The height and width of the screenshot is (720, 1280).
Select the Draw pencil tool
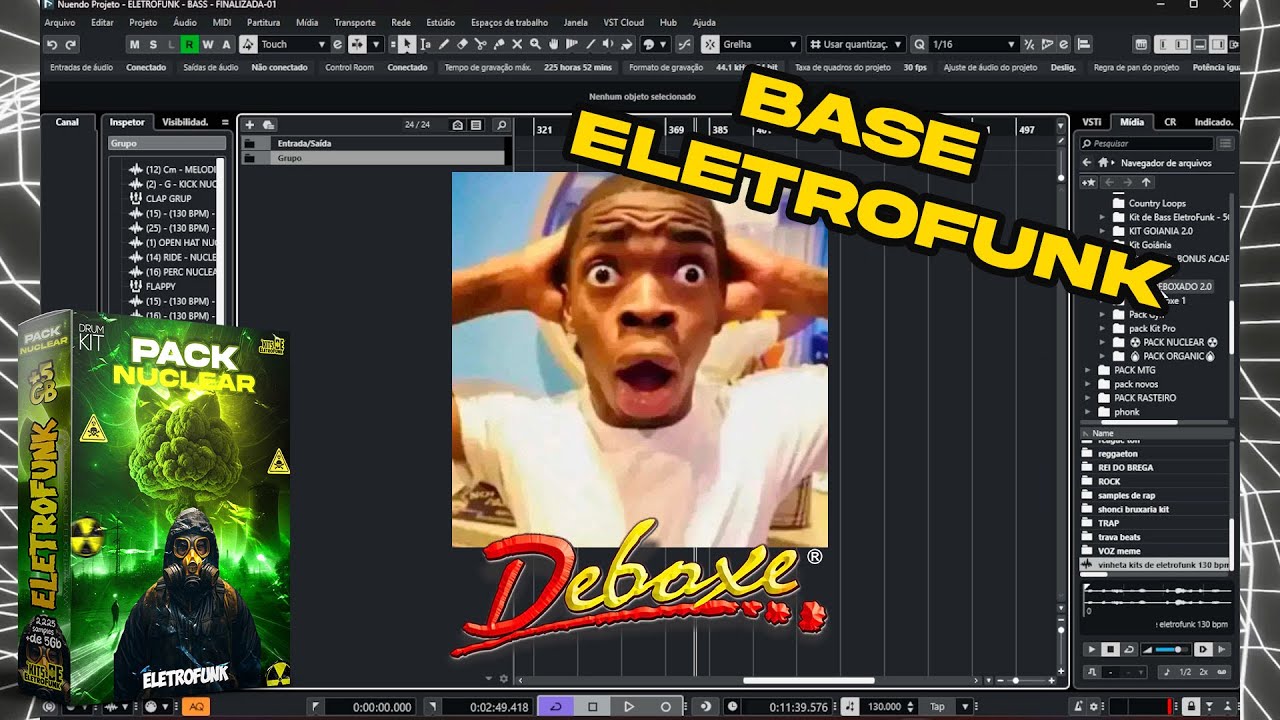444,44
